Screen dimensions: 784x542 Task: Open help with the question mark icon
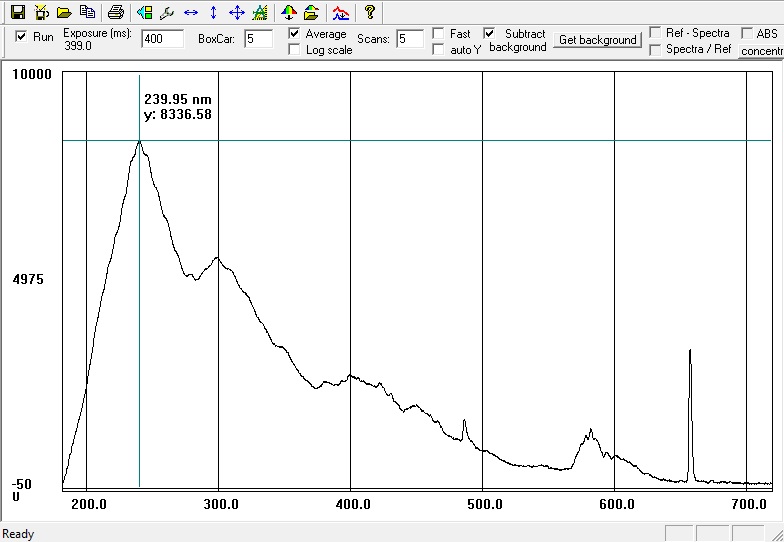[x=370, y=12]
